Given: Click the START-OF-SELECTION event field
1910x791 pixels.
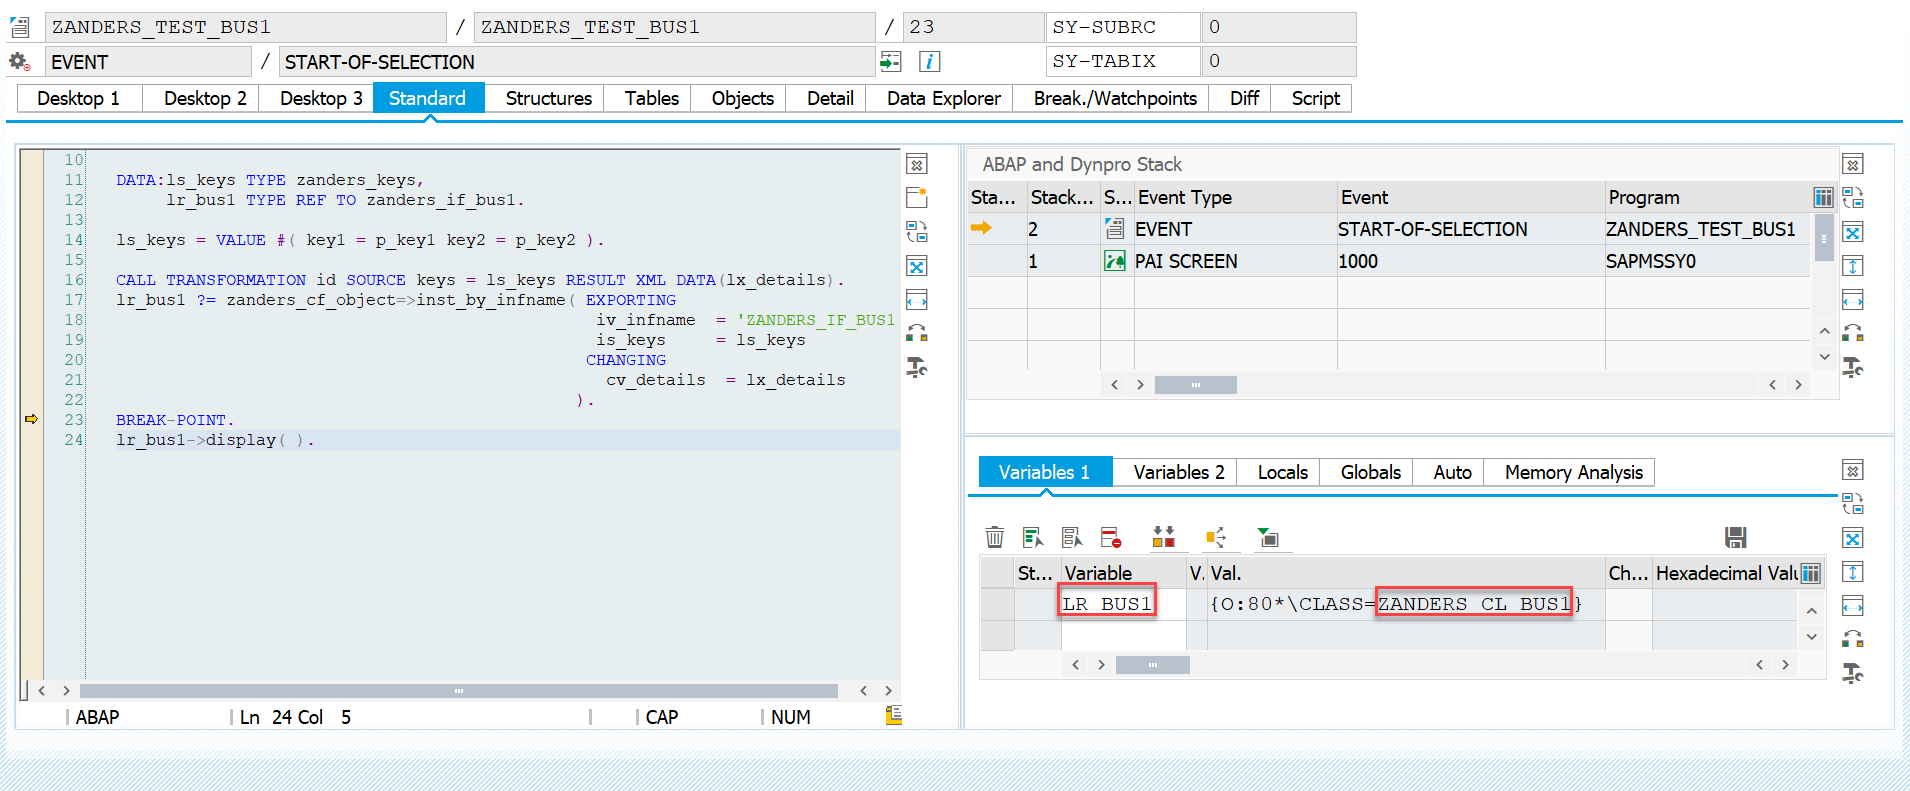Looking at the screenshot, I should [x=577, y=62].
